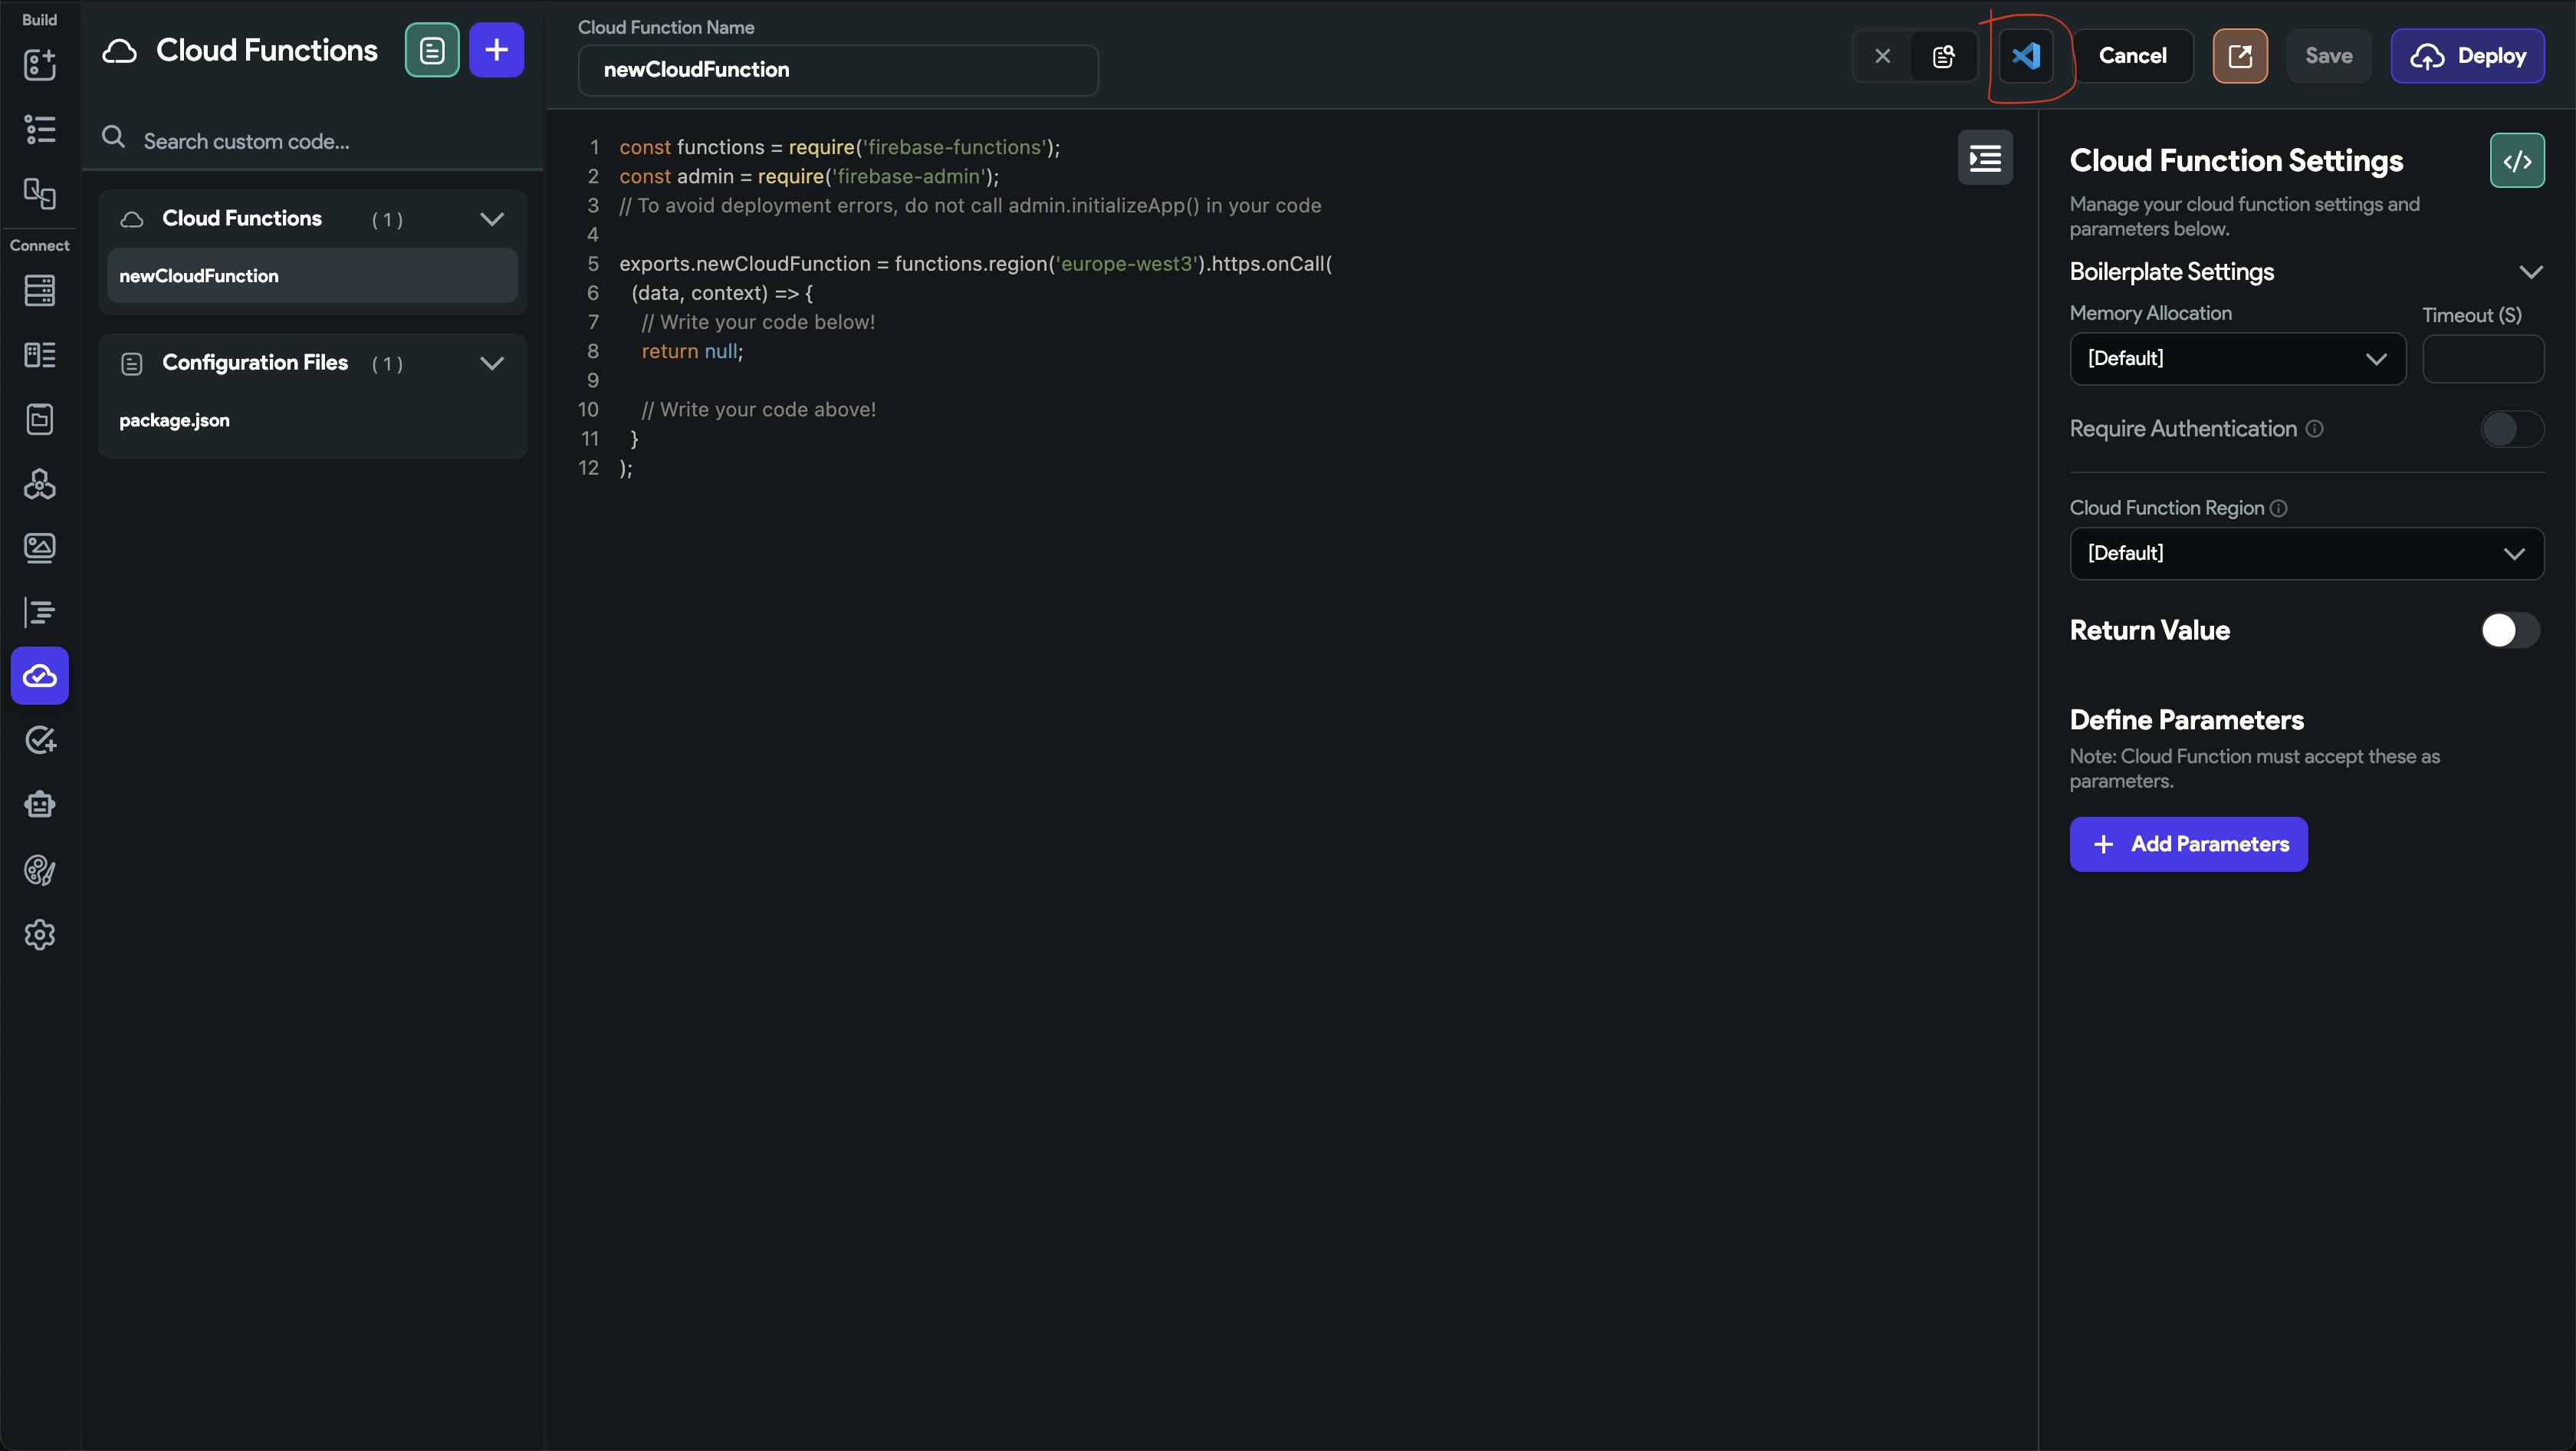This screenshot has height=1451, width=2576.
Task: Open the package.json configuration file
Action: pos(175,420)
